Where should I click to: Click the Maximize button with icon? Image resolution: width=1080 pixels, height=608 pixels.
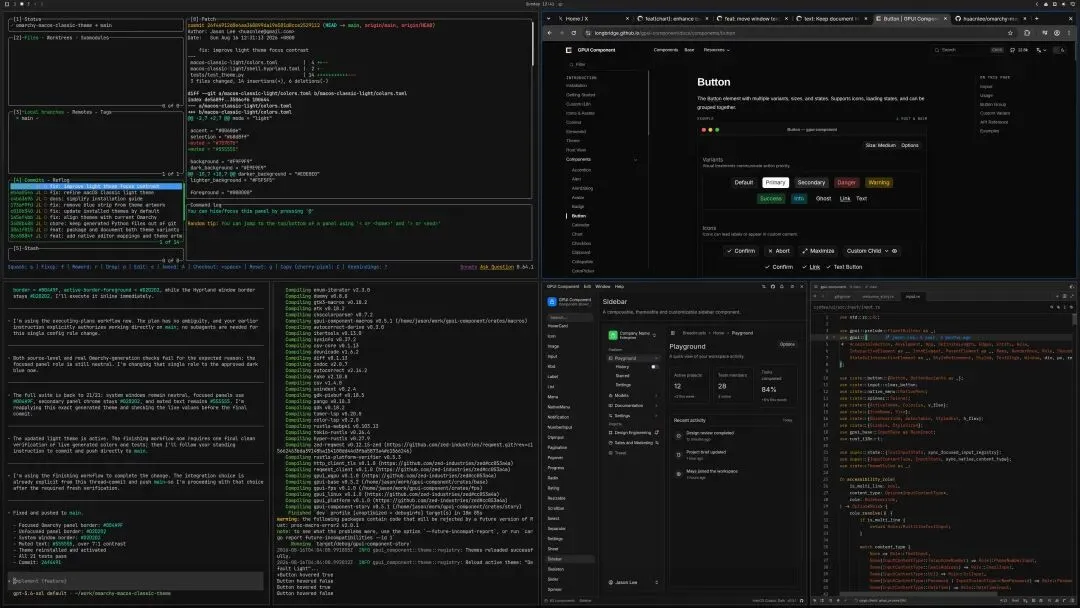coord(818,251)
